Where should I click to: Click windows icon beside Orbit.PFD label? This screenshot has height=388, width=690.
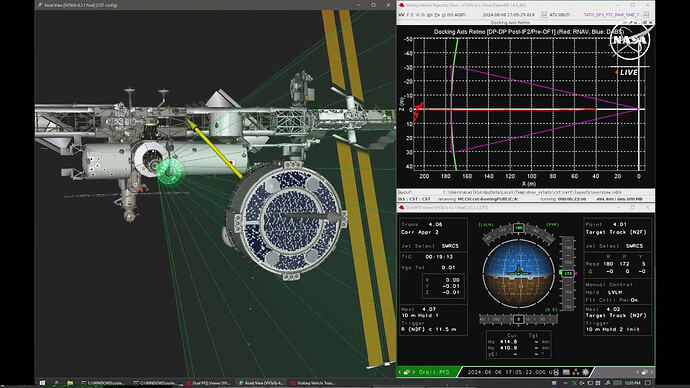click(407, 372)
